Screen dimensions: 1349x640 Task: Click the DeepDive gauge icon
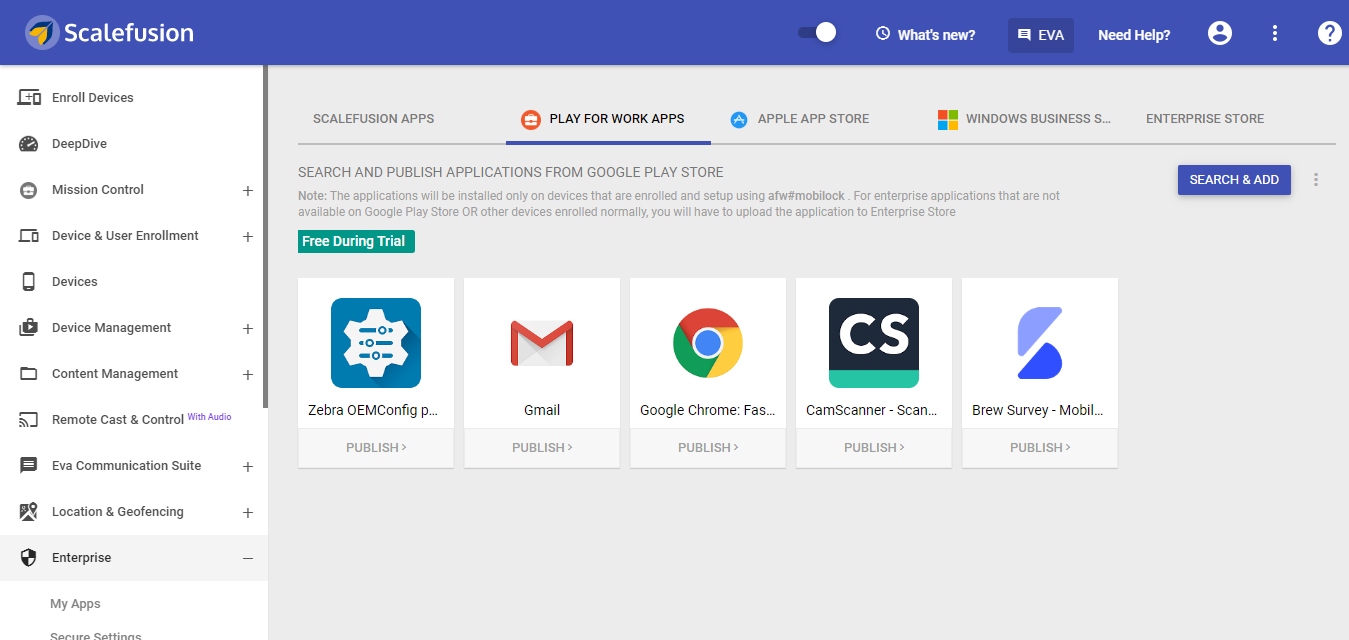click(x=29, y=144)
